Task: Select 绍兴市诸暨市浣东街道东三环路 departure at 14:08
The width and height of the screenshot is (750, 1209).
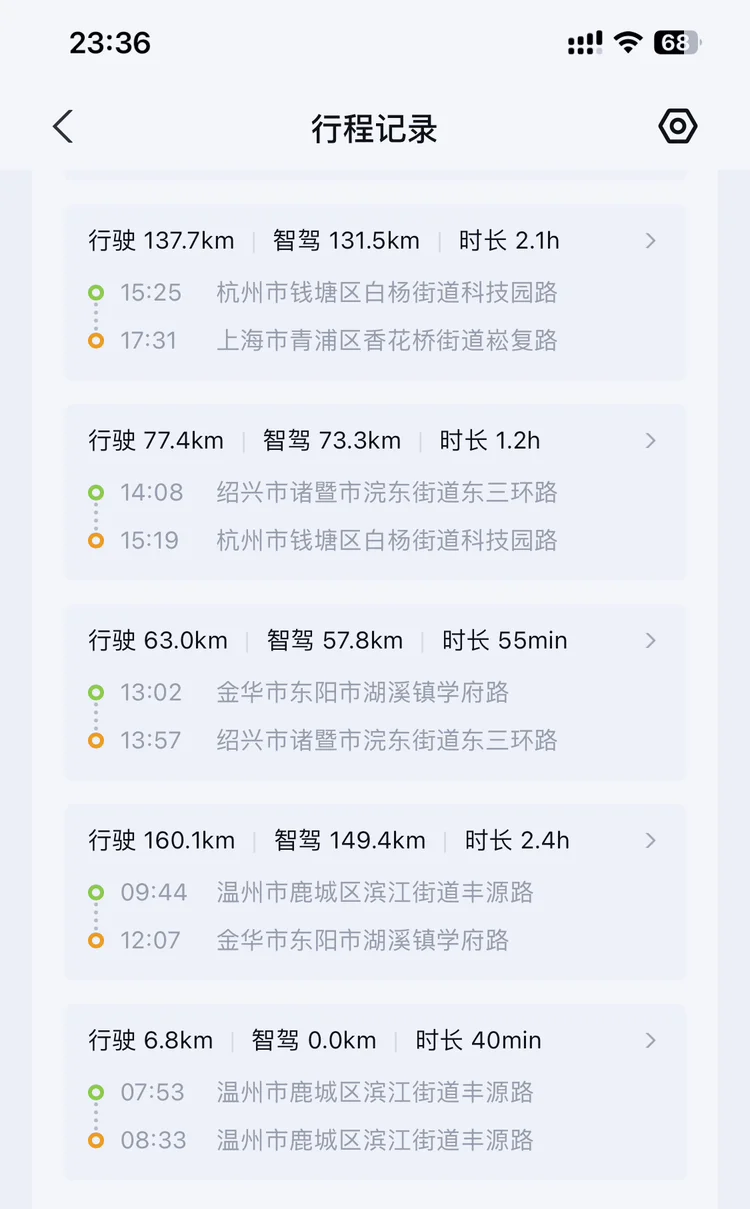Action: tap(387, 493)
